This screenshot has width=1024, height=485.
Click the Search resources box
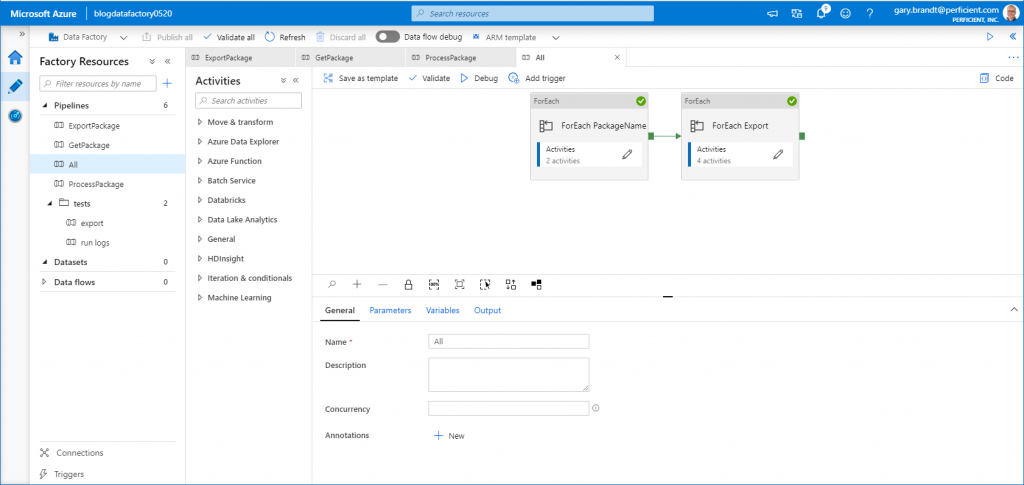532,13
